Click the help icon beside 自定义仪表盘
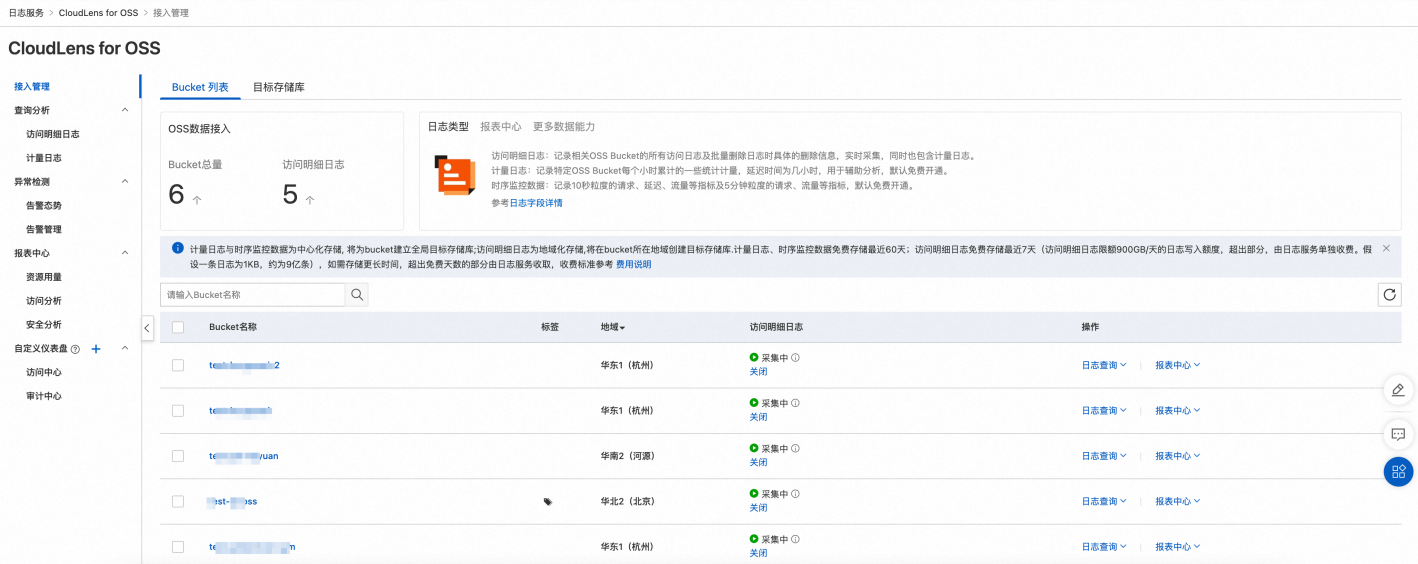 [75, 349]
